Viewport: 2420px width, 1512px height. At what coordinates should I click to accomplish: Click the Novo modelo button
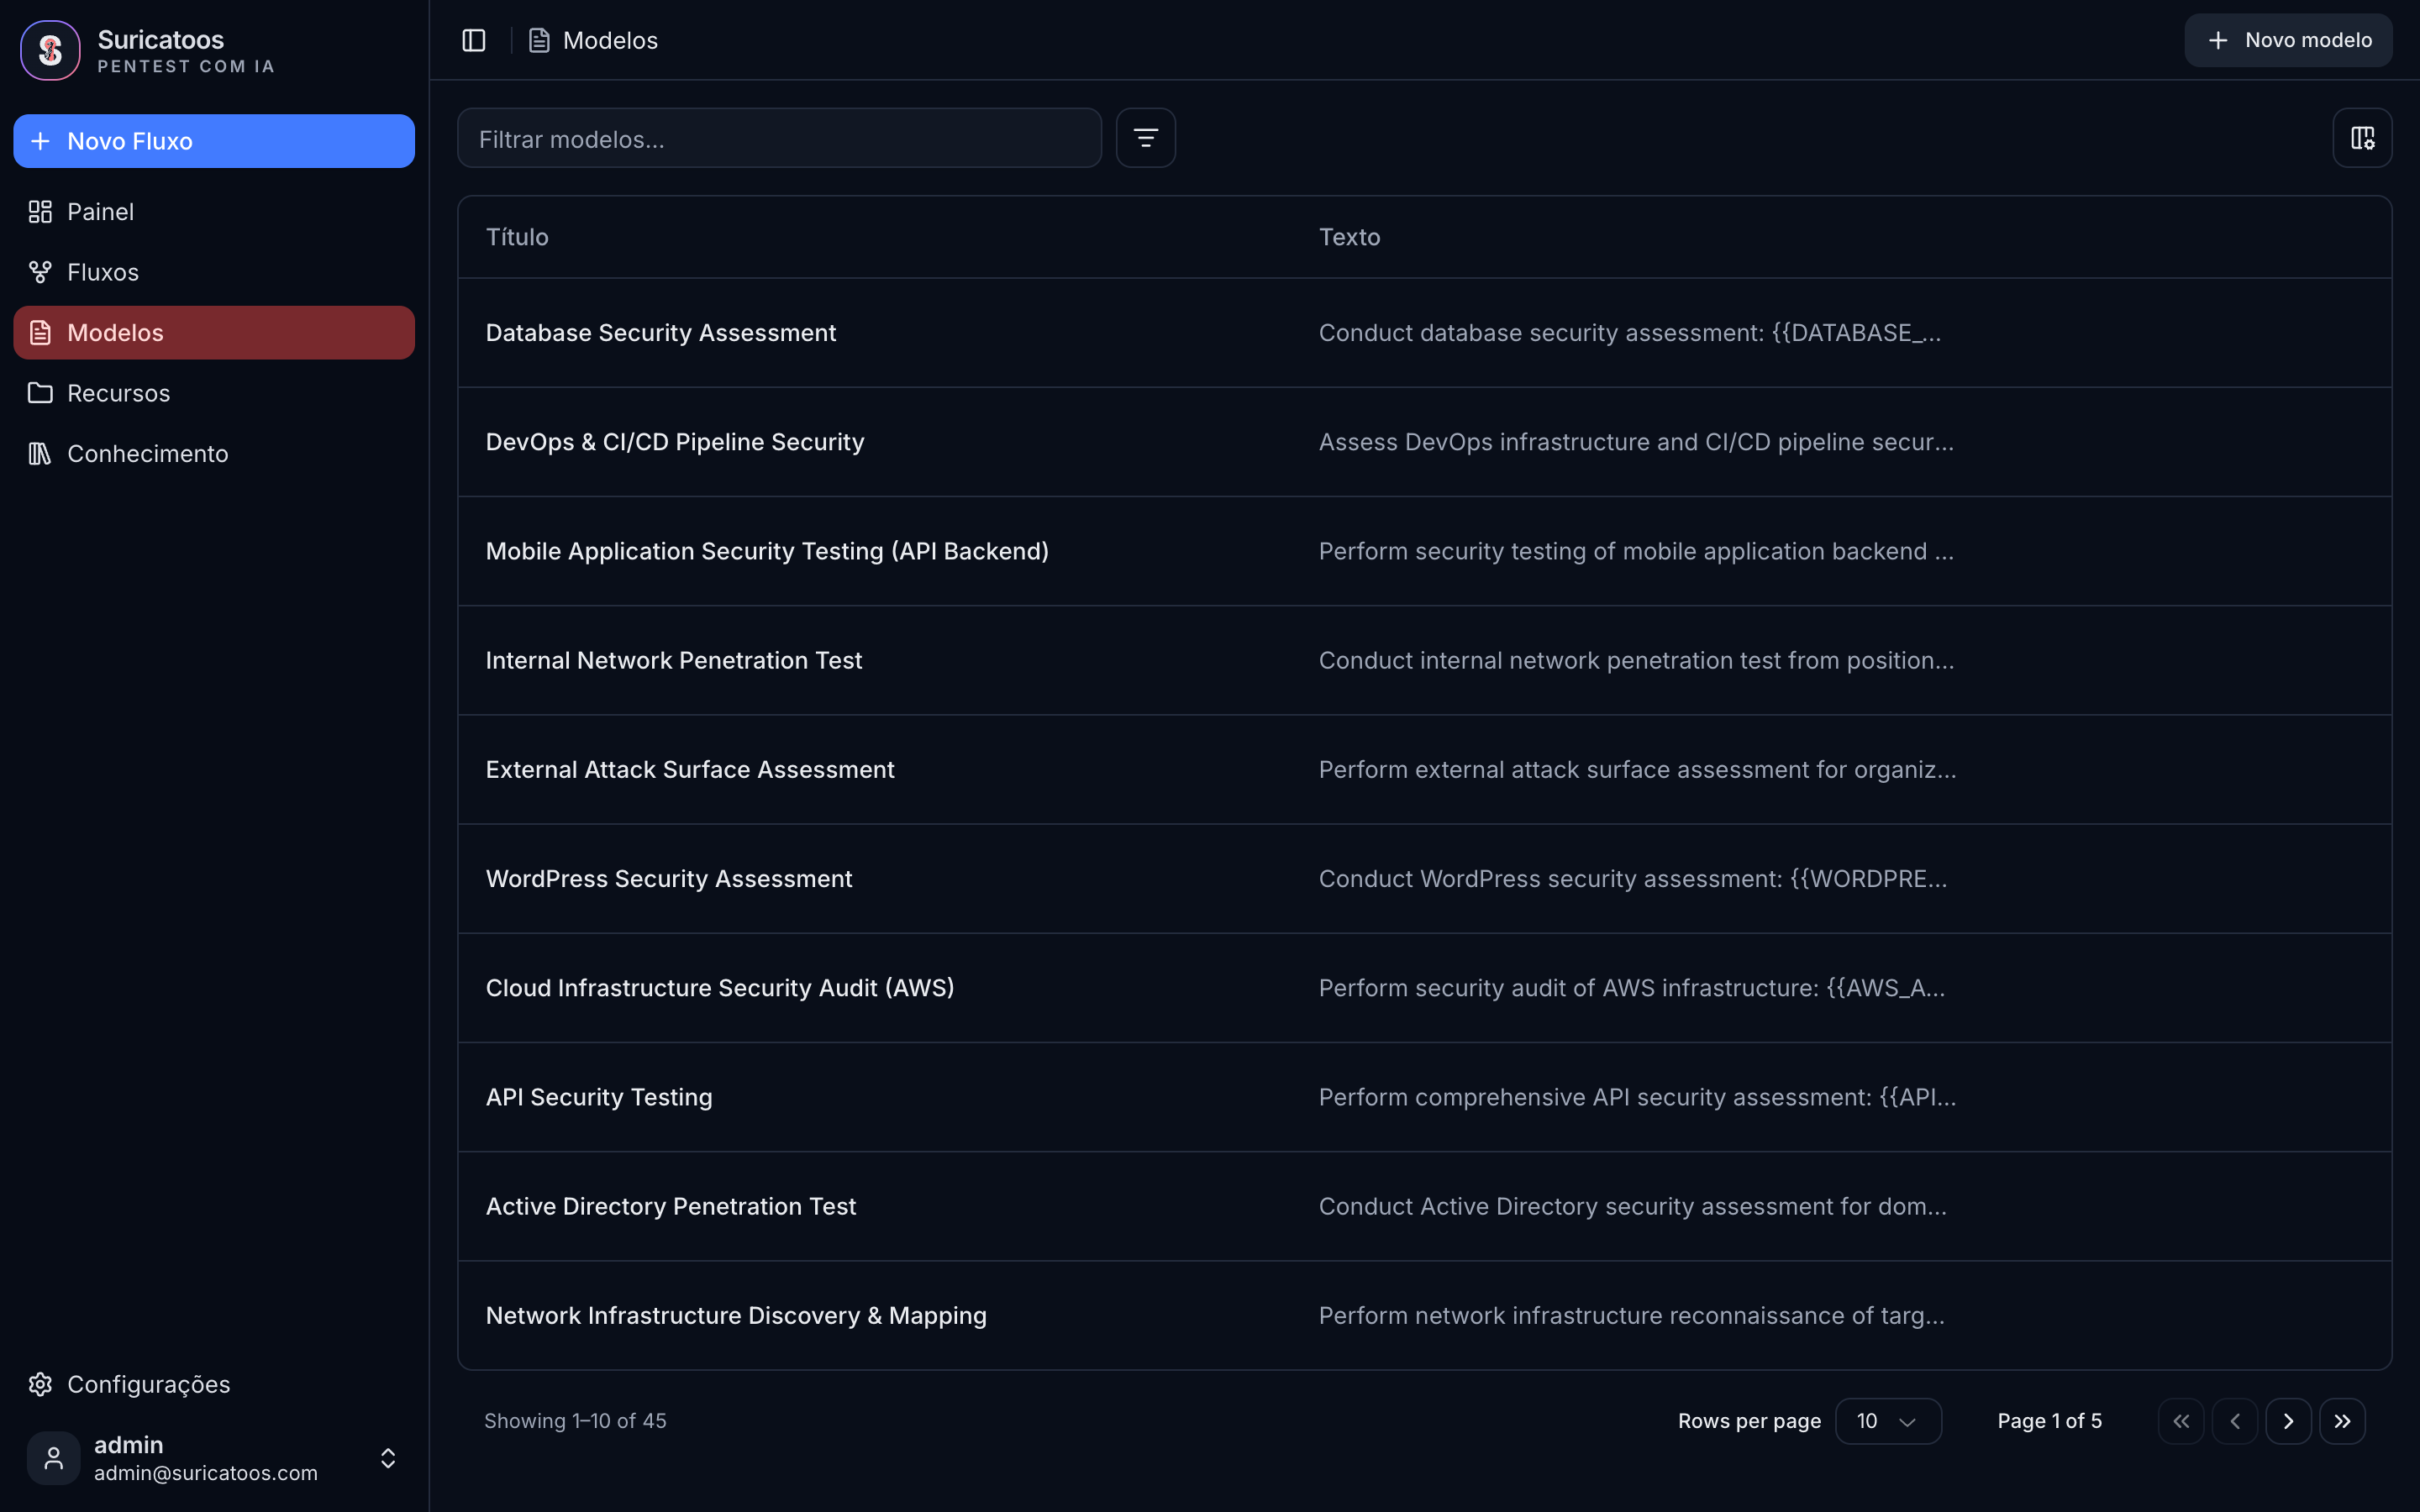(x=2288, y=40)
